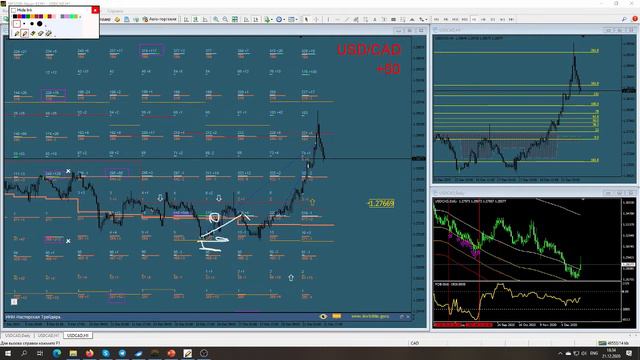This screenshot has height=360, width=640.
Task: Switch timeframe to H4
Action: [483, 19]
